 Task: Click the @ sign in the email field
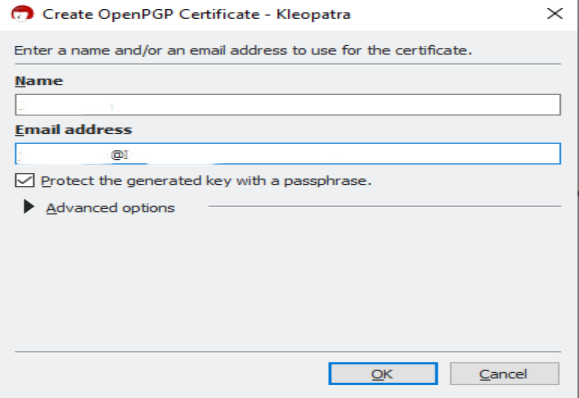coord(117,155)
